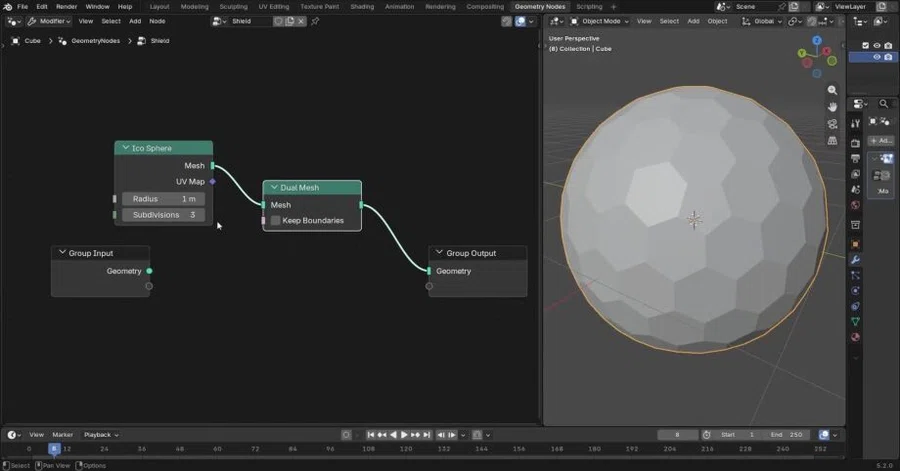Select the pan hand icon in viewport

(832, 107)
